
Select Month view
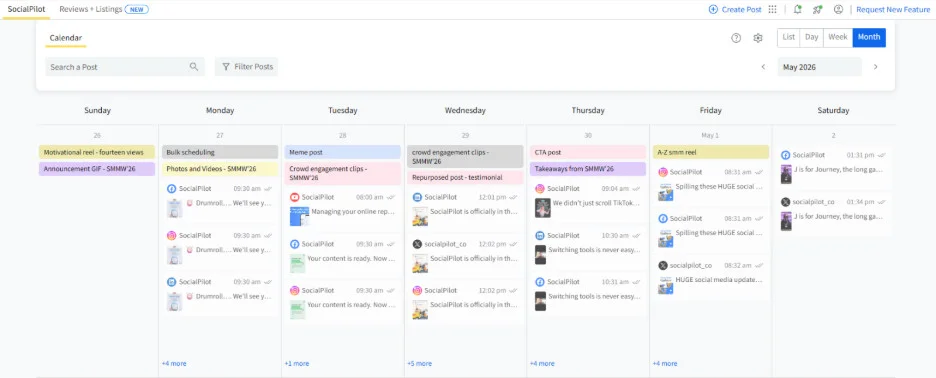tap(869, 37)
